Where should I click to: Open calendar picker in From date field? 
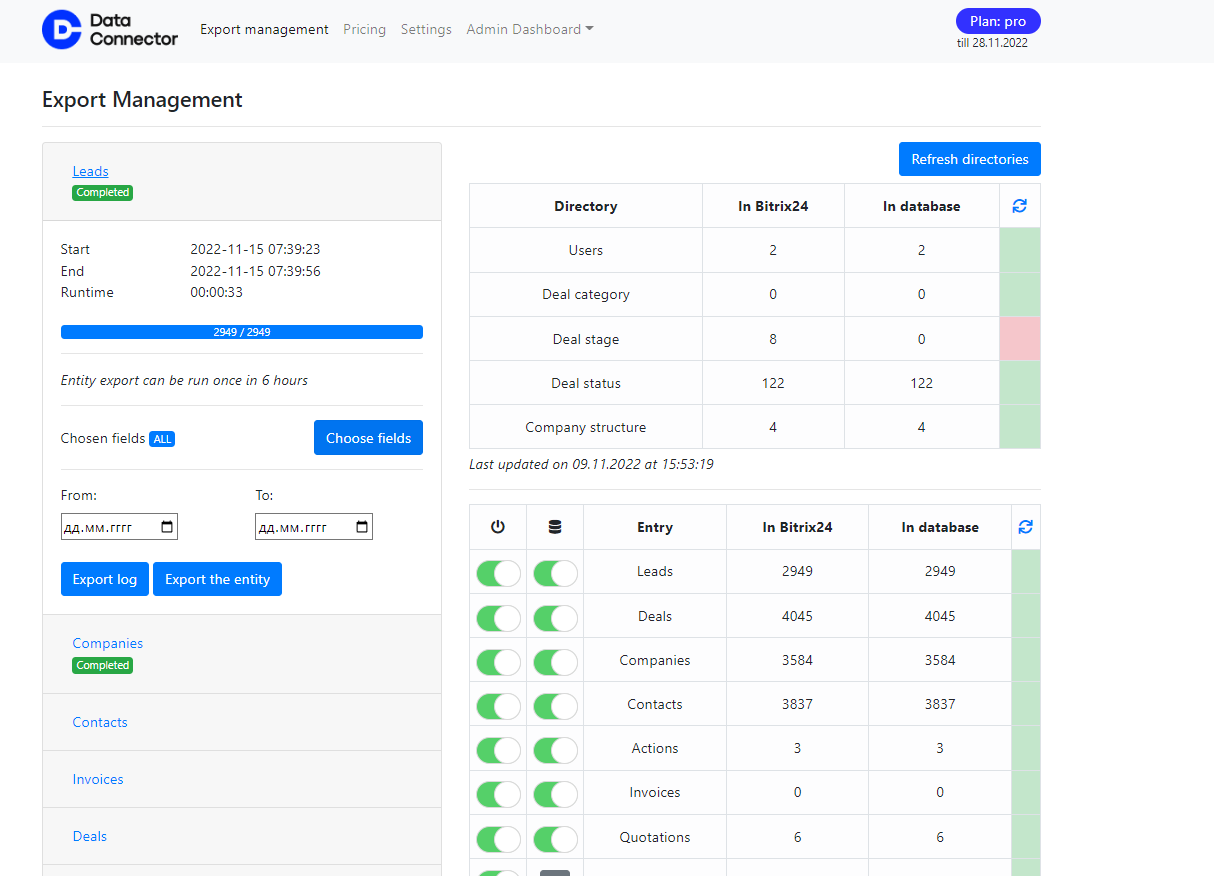167,526
